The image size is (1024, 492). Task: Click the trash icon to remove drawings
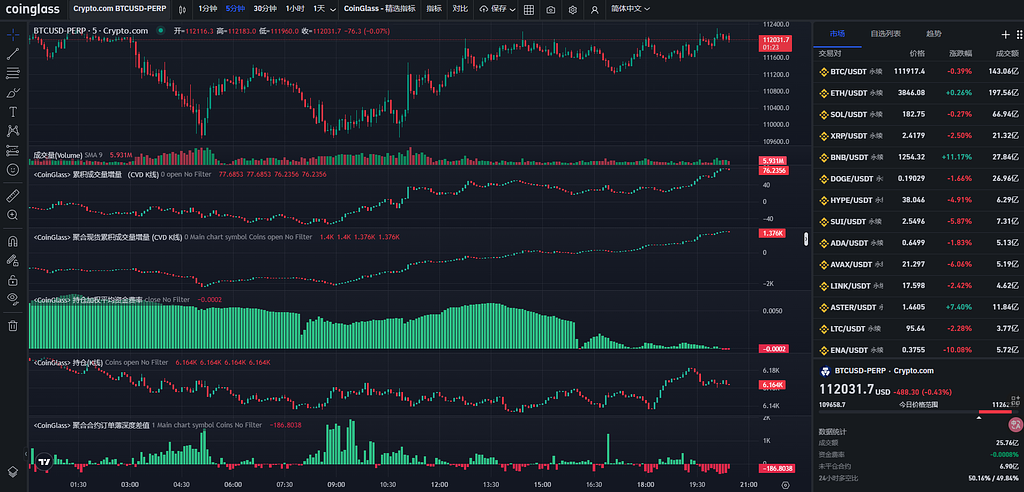13,325
